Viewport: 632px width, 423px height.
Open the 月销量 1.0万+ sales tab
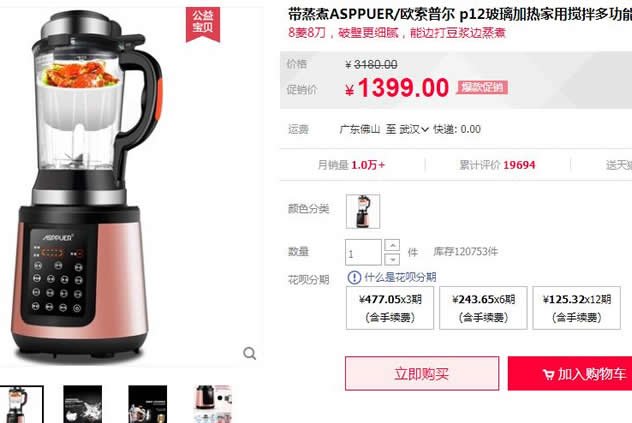coord(351,165)
